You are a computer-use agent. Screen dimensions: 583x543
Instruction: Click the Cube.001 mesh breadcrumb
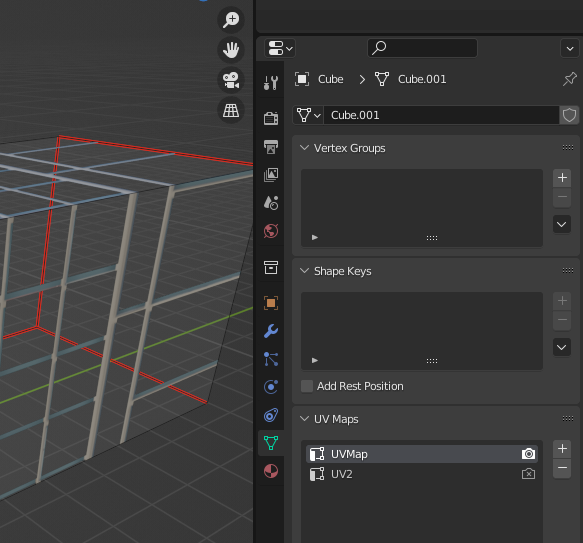[410, 79]
